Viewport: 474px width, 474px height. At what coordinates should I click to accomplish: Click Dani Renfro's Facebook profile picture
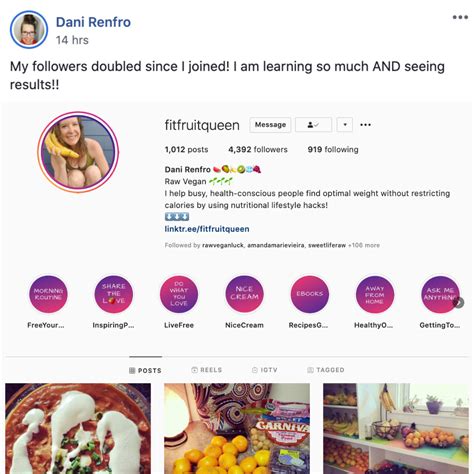pyautogui.click(x=29, y=29)
